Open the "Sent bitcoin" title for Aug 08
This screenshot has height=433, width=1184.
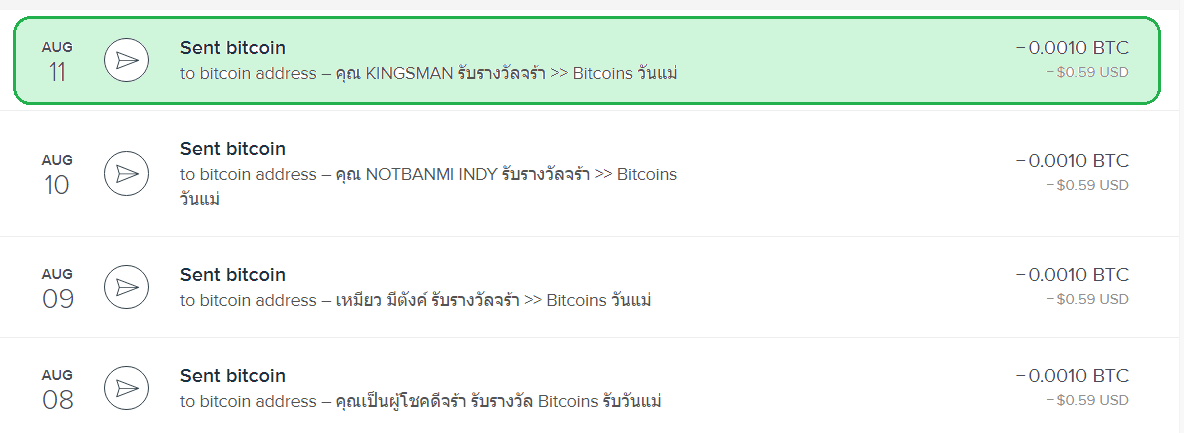click(232, 376)
